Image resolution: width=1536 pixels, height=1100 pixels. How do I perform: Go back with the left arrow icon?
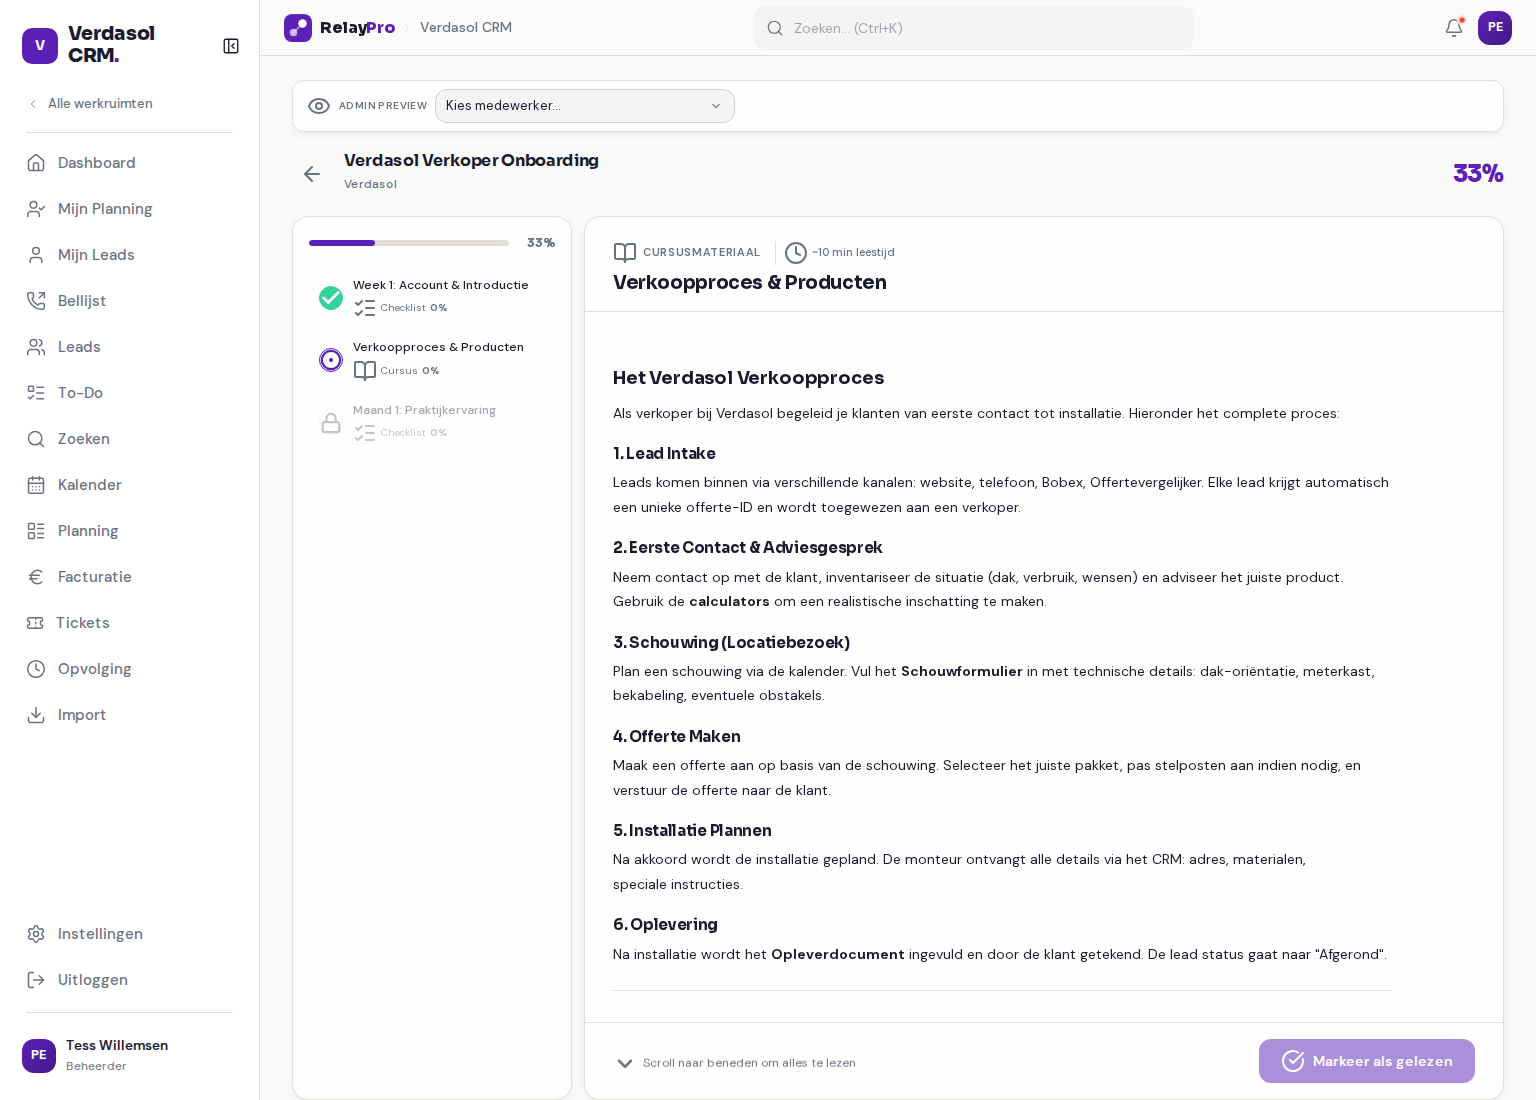coord(312,174)
